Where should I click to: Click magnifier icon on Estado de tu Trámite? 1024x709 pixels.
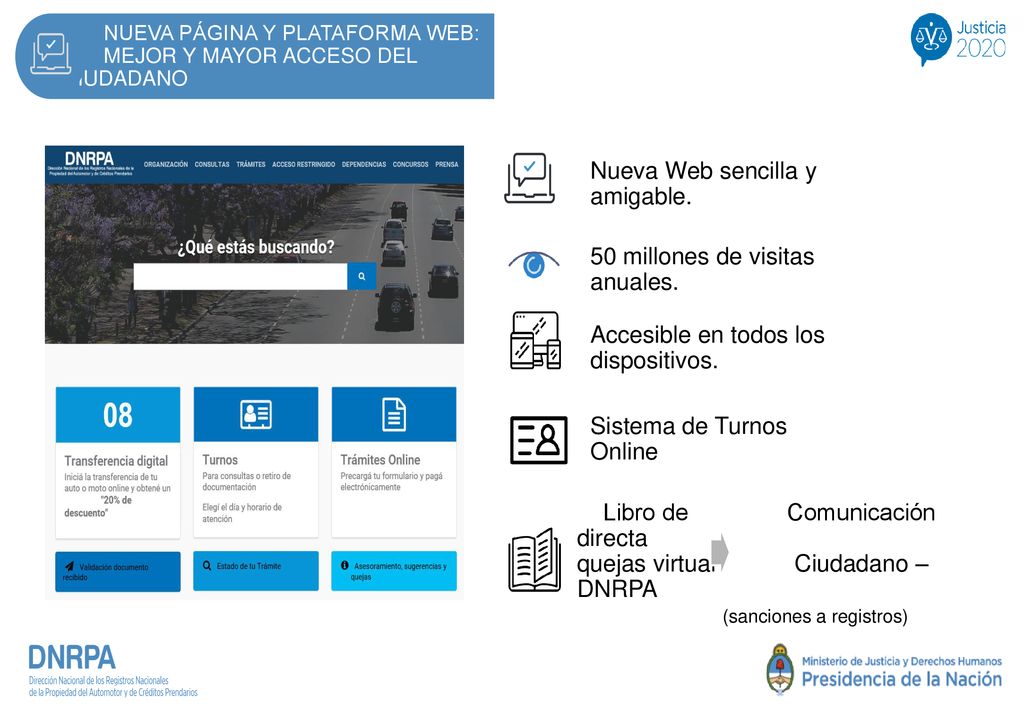click(x=207, y=565)
